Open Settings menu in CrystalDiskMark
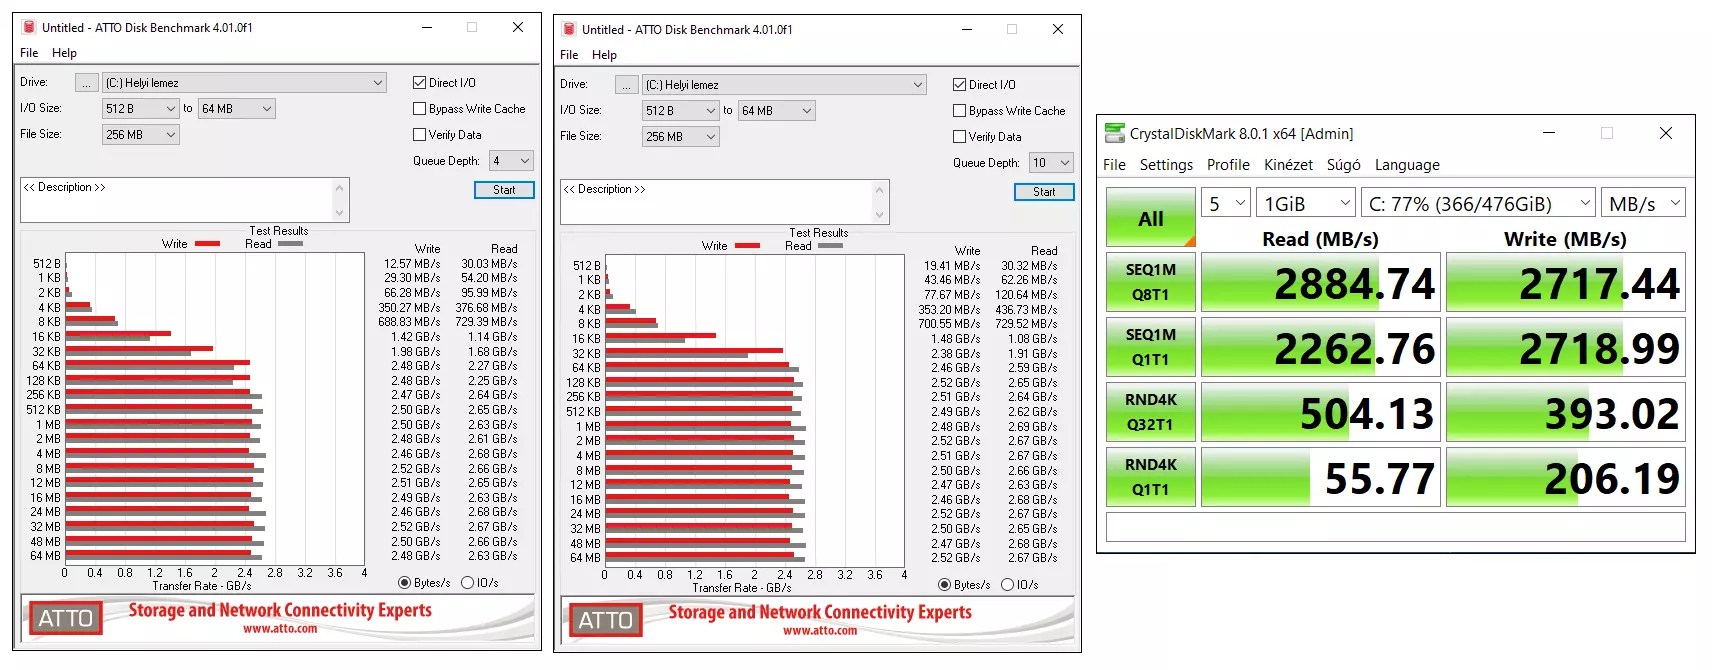Screen dimensions: 1712x670 1166,165
